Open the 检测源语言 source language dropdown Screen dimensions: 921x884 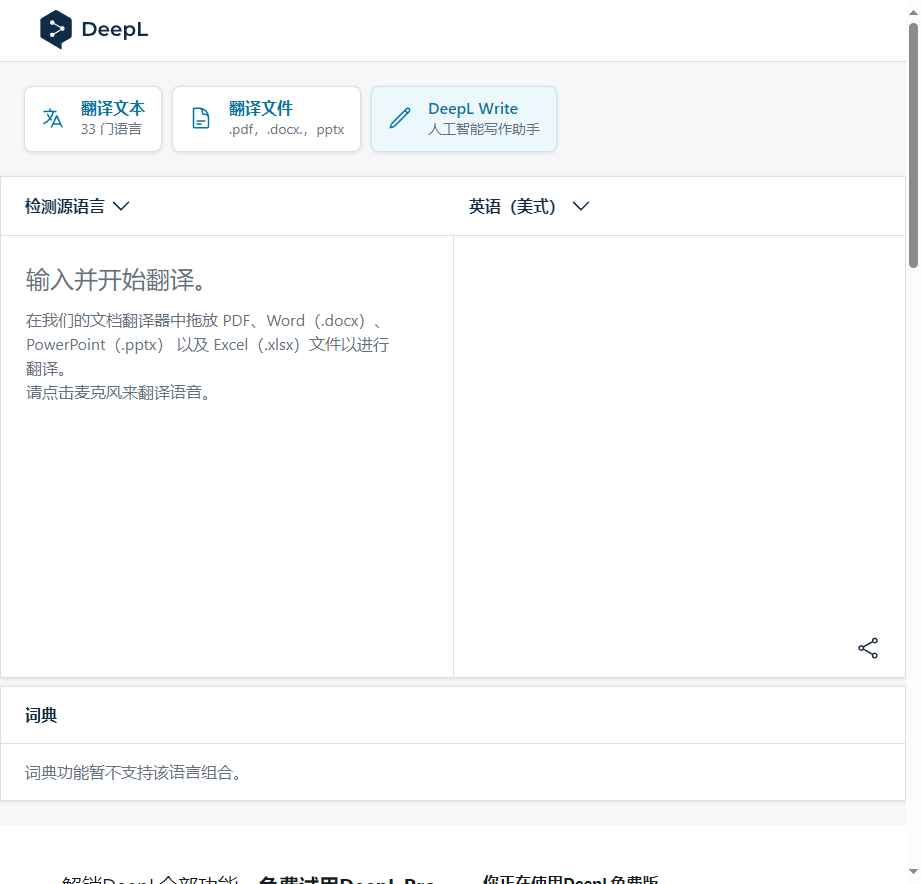pos(77,206)
